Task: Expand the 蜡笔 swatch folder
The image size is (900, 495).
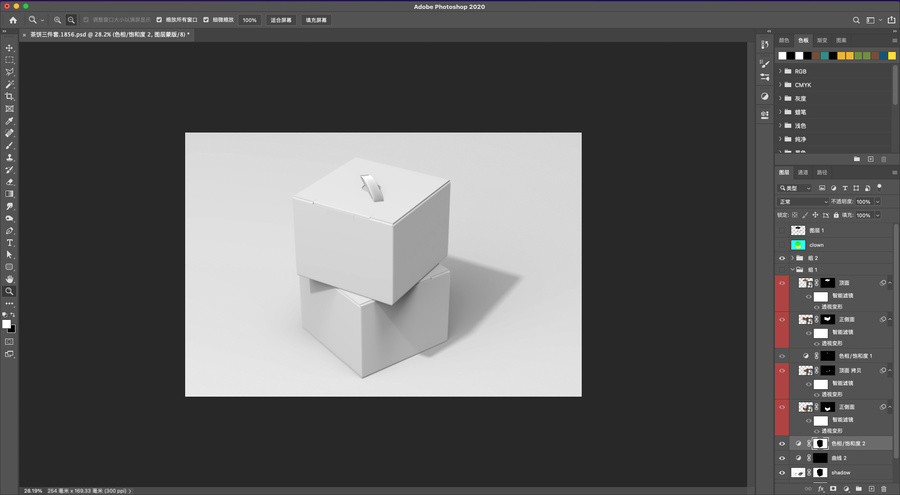Action: [780, 112]
